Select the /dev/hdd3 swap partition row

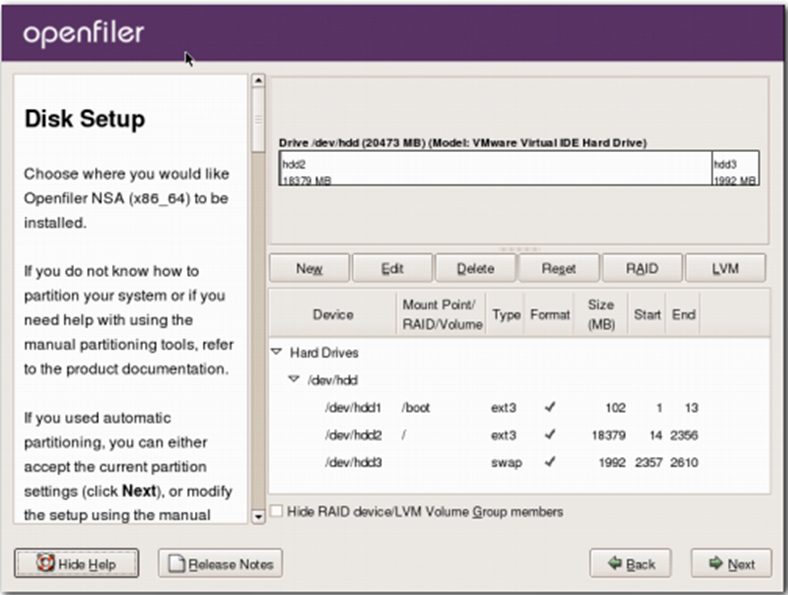coord(519,462)
